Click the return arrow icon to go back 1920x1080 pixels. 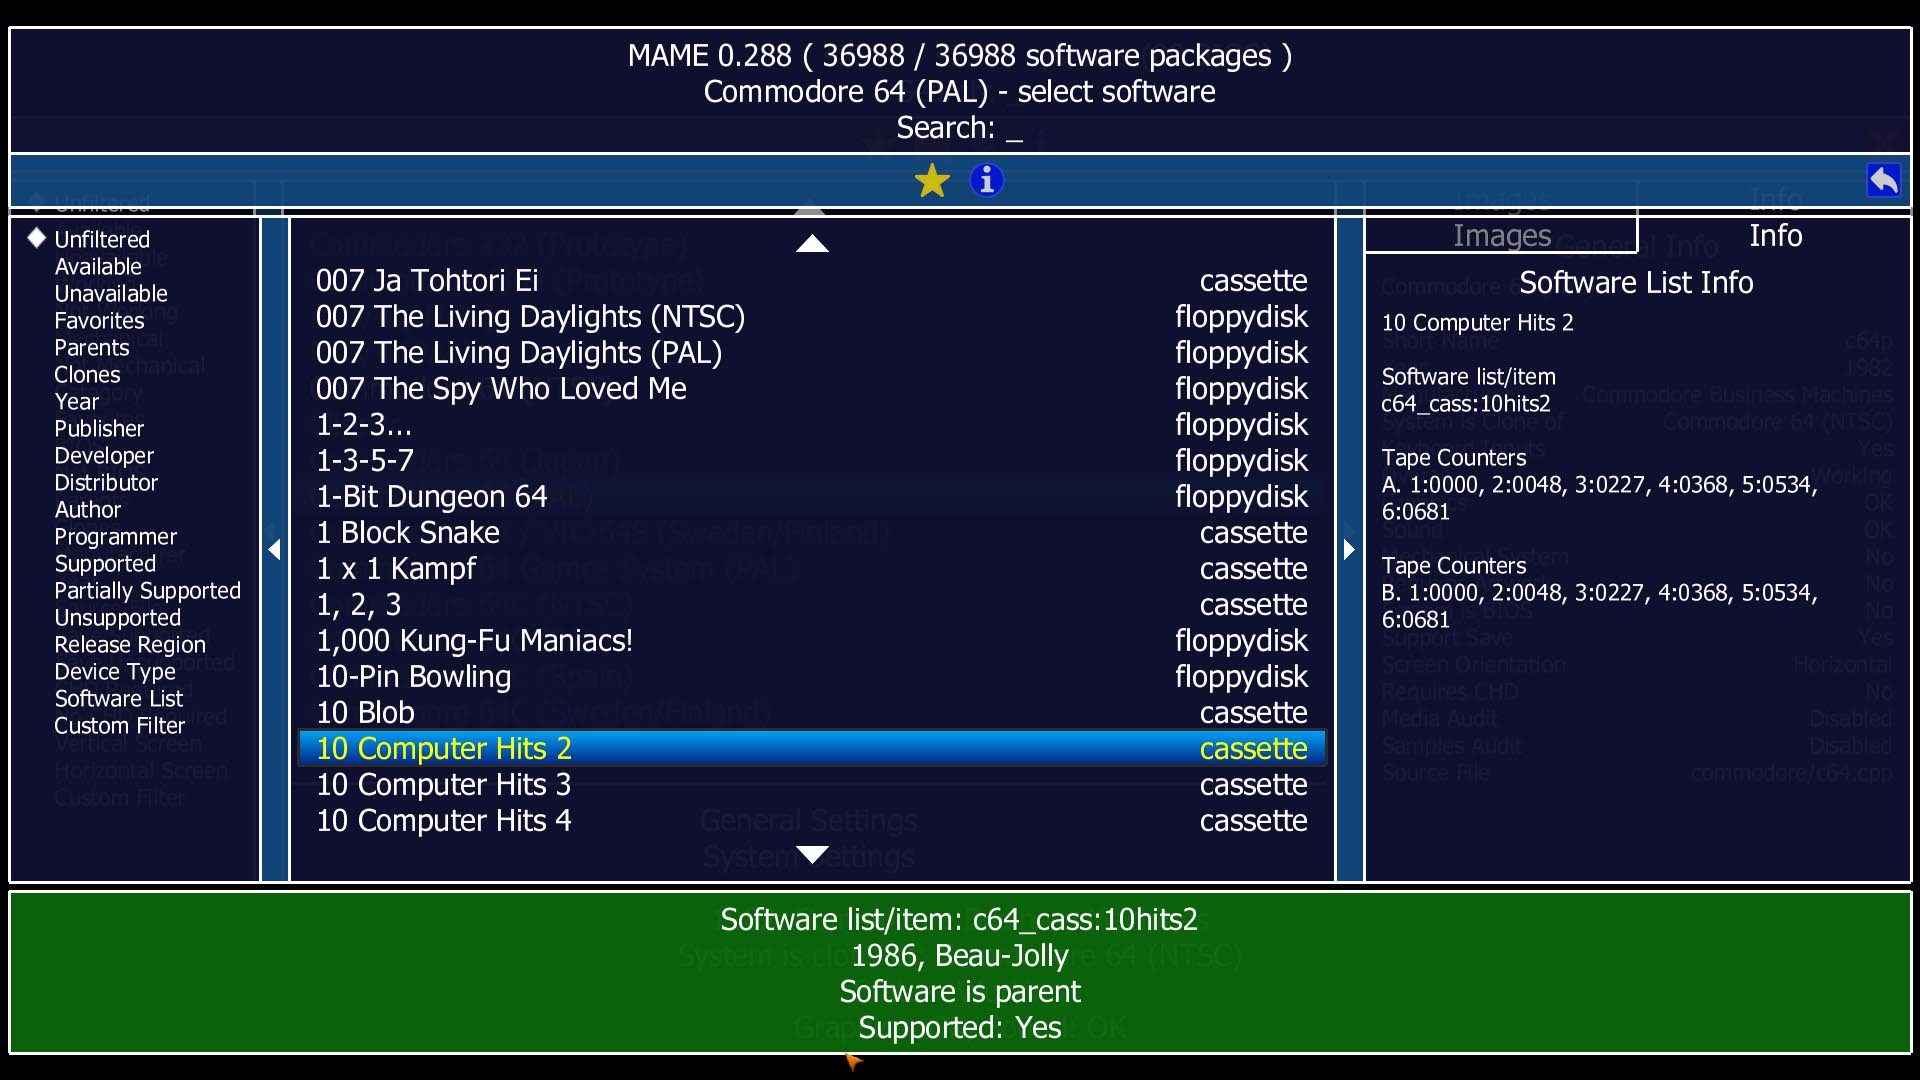pyautogui.click(x=1884, y=181)
